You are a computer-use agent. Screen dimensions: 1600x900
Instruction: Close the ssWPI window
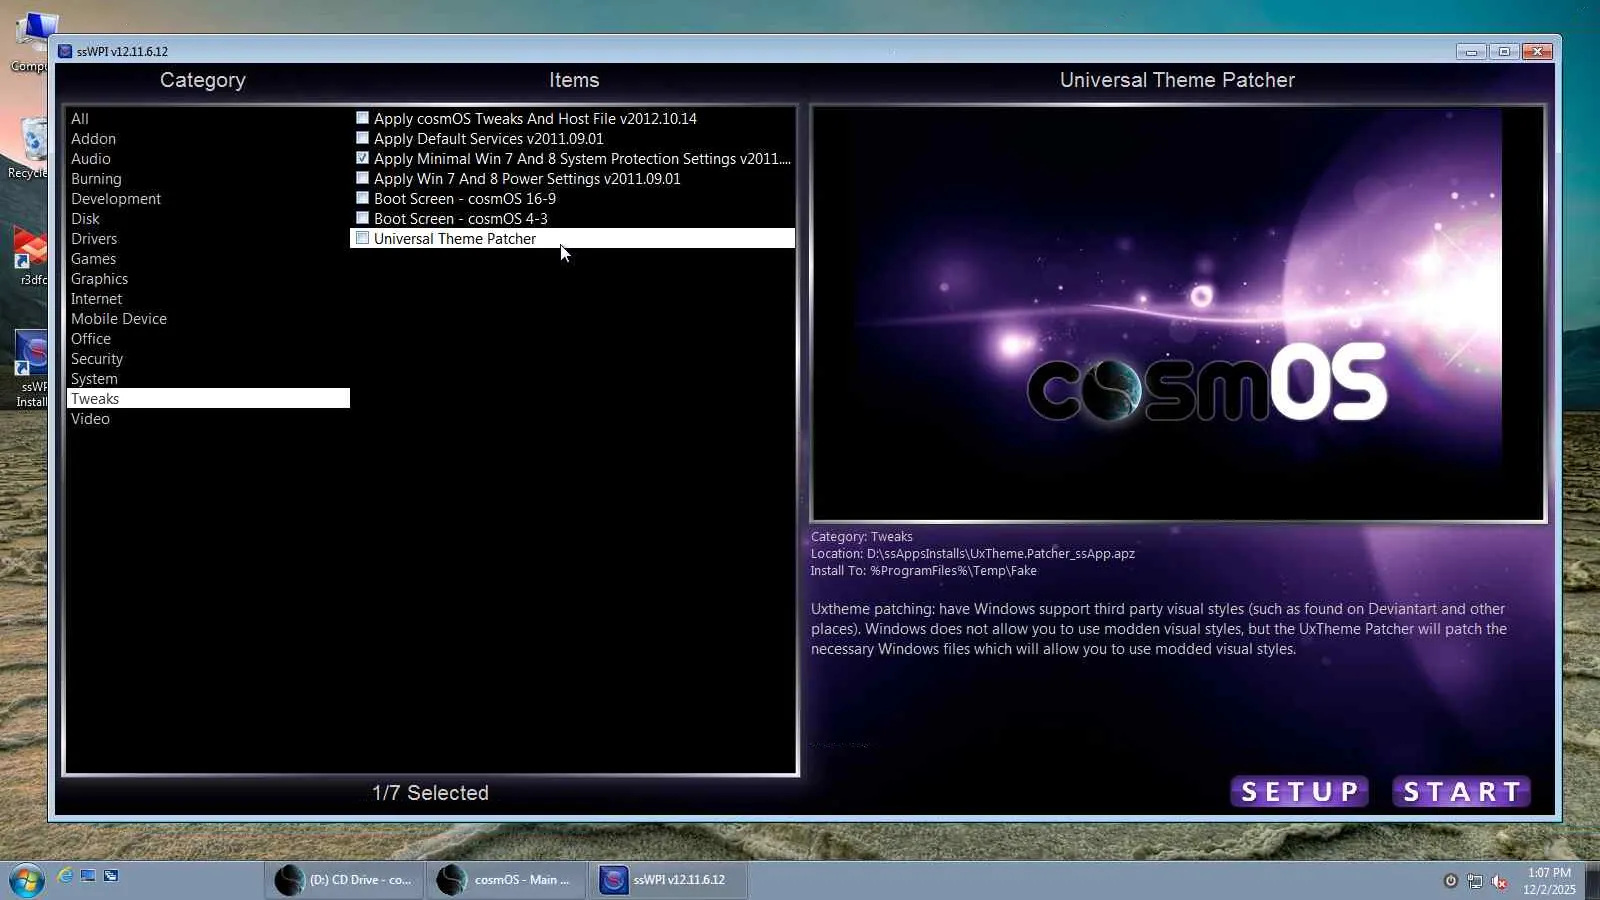point(1538,52)
